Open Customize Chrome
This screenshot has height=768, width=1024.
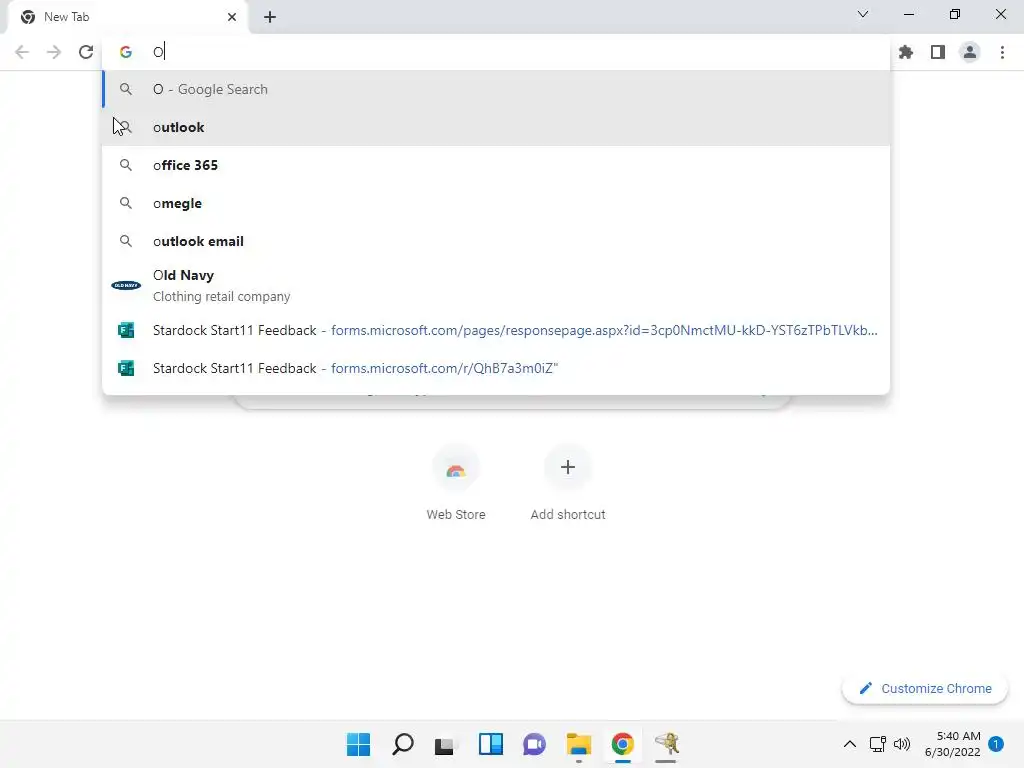(x=925, y=688)
